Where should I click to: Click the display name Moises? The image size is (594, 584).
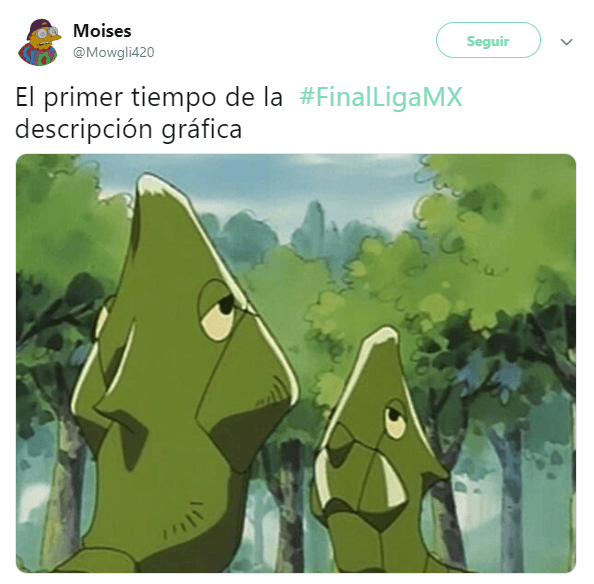pyautogui.click(x=102, y=31)
